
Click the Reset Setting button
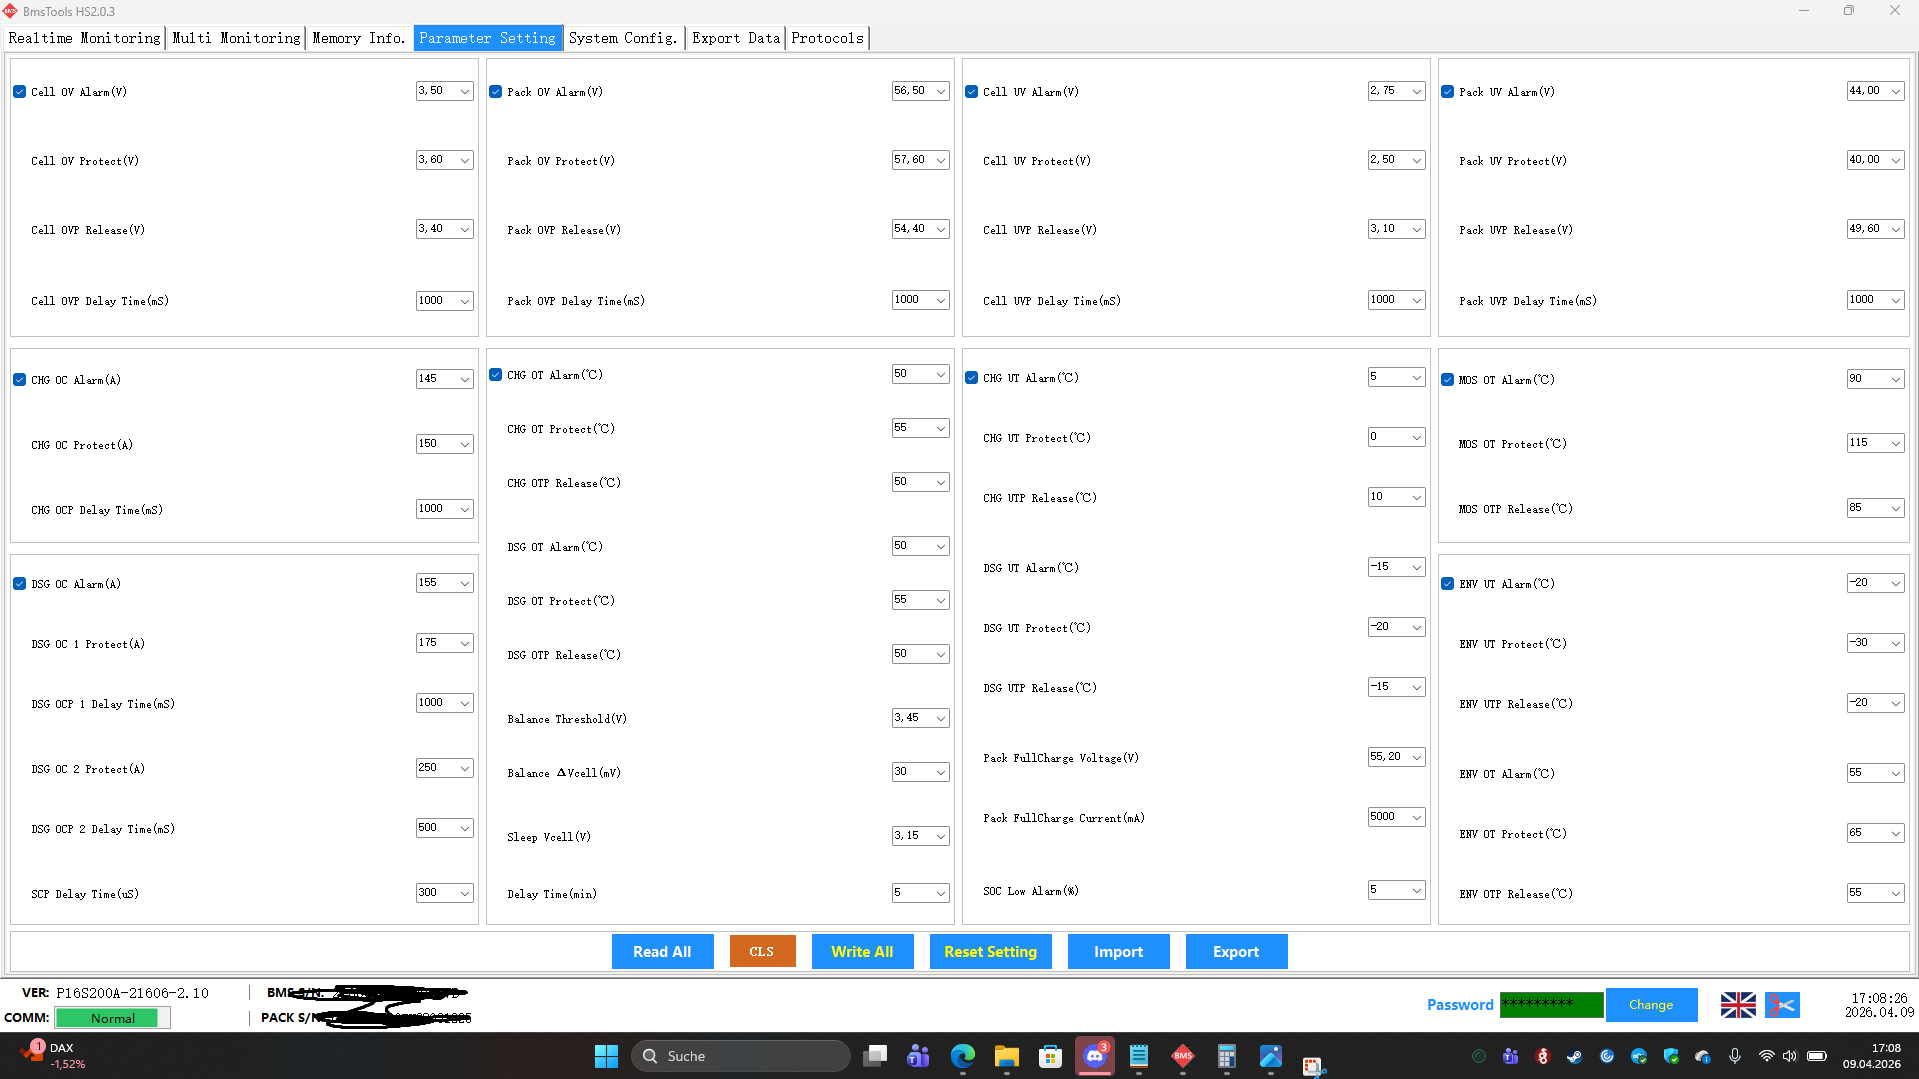click(990, 952)
